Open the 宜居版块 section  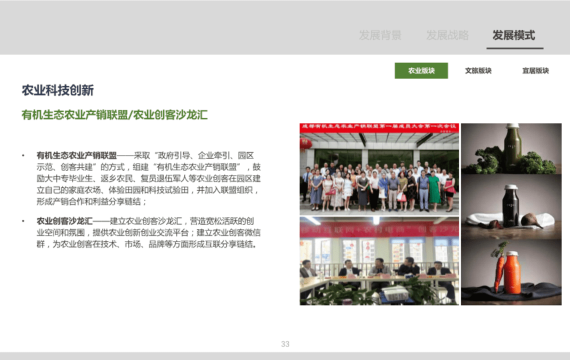pyautogui.click(x=535, y=71)
